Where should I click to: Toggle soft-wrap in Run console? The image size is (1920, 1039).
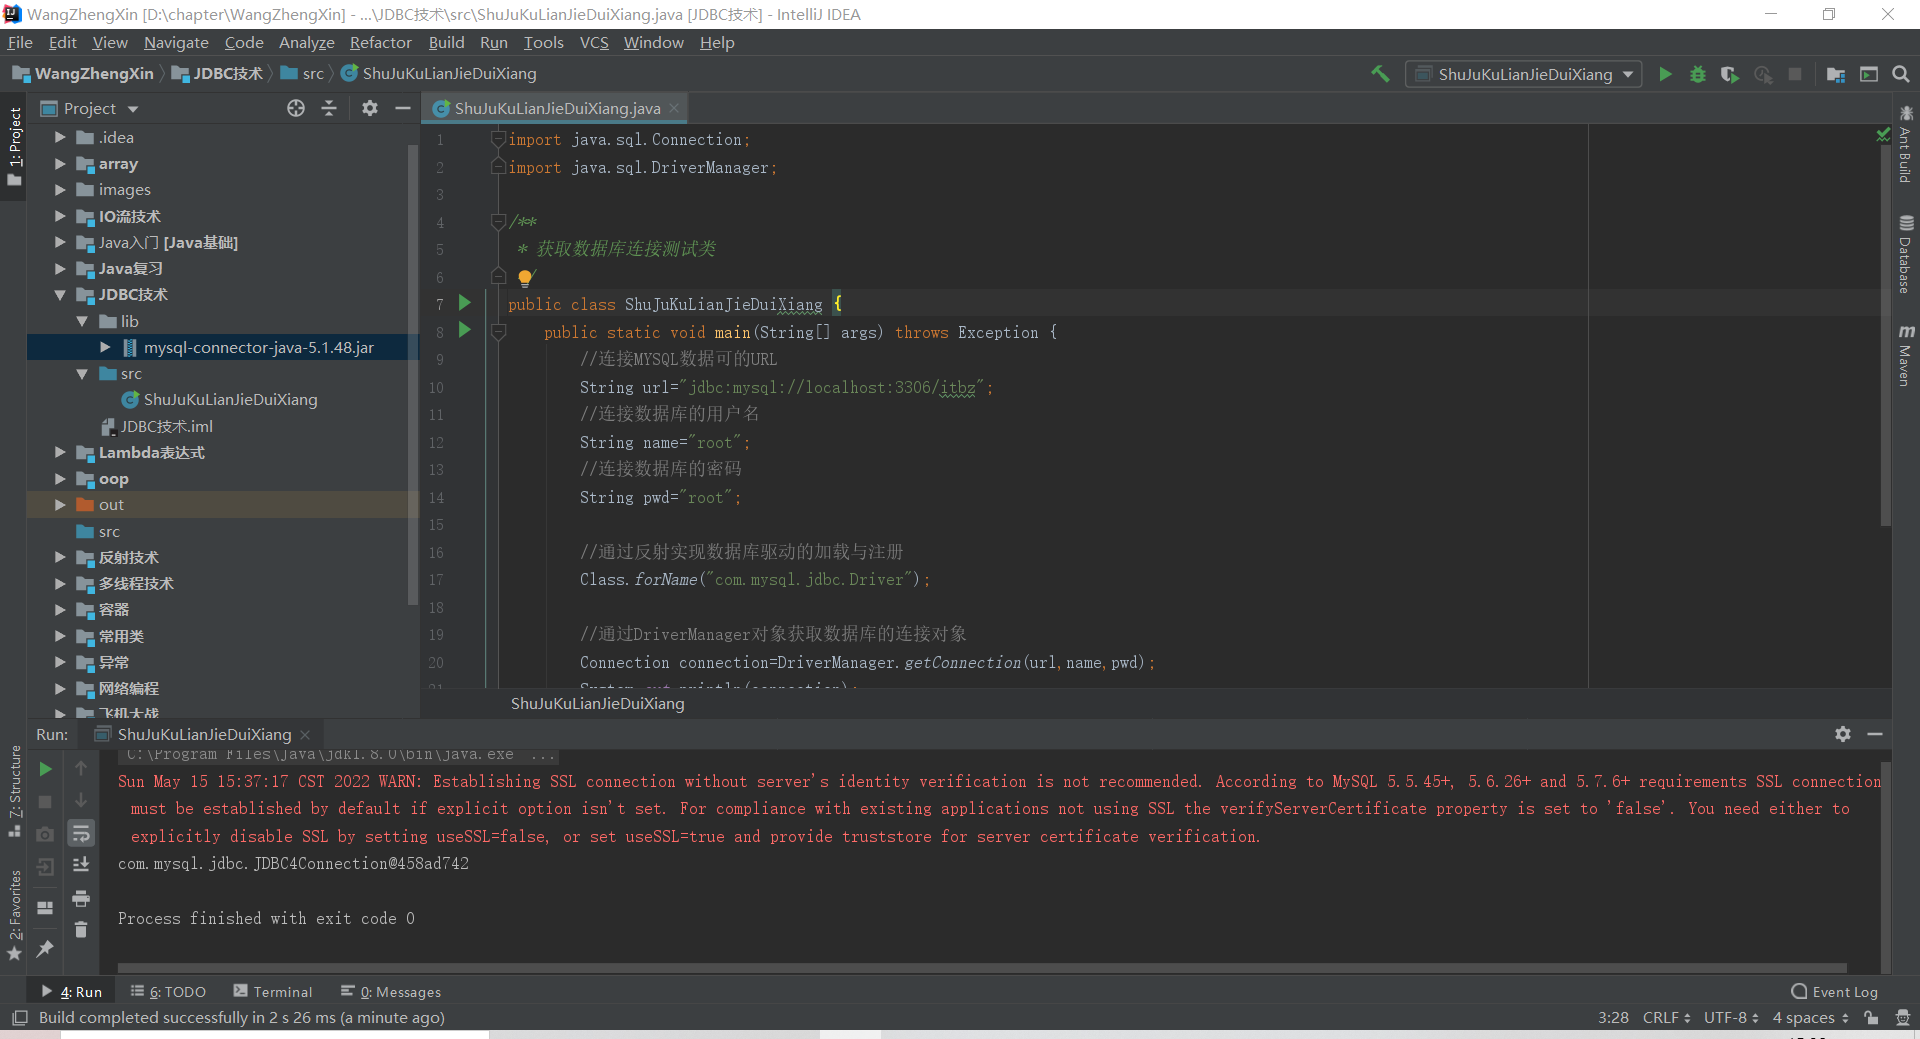point(81,833)
